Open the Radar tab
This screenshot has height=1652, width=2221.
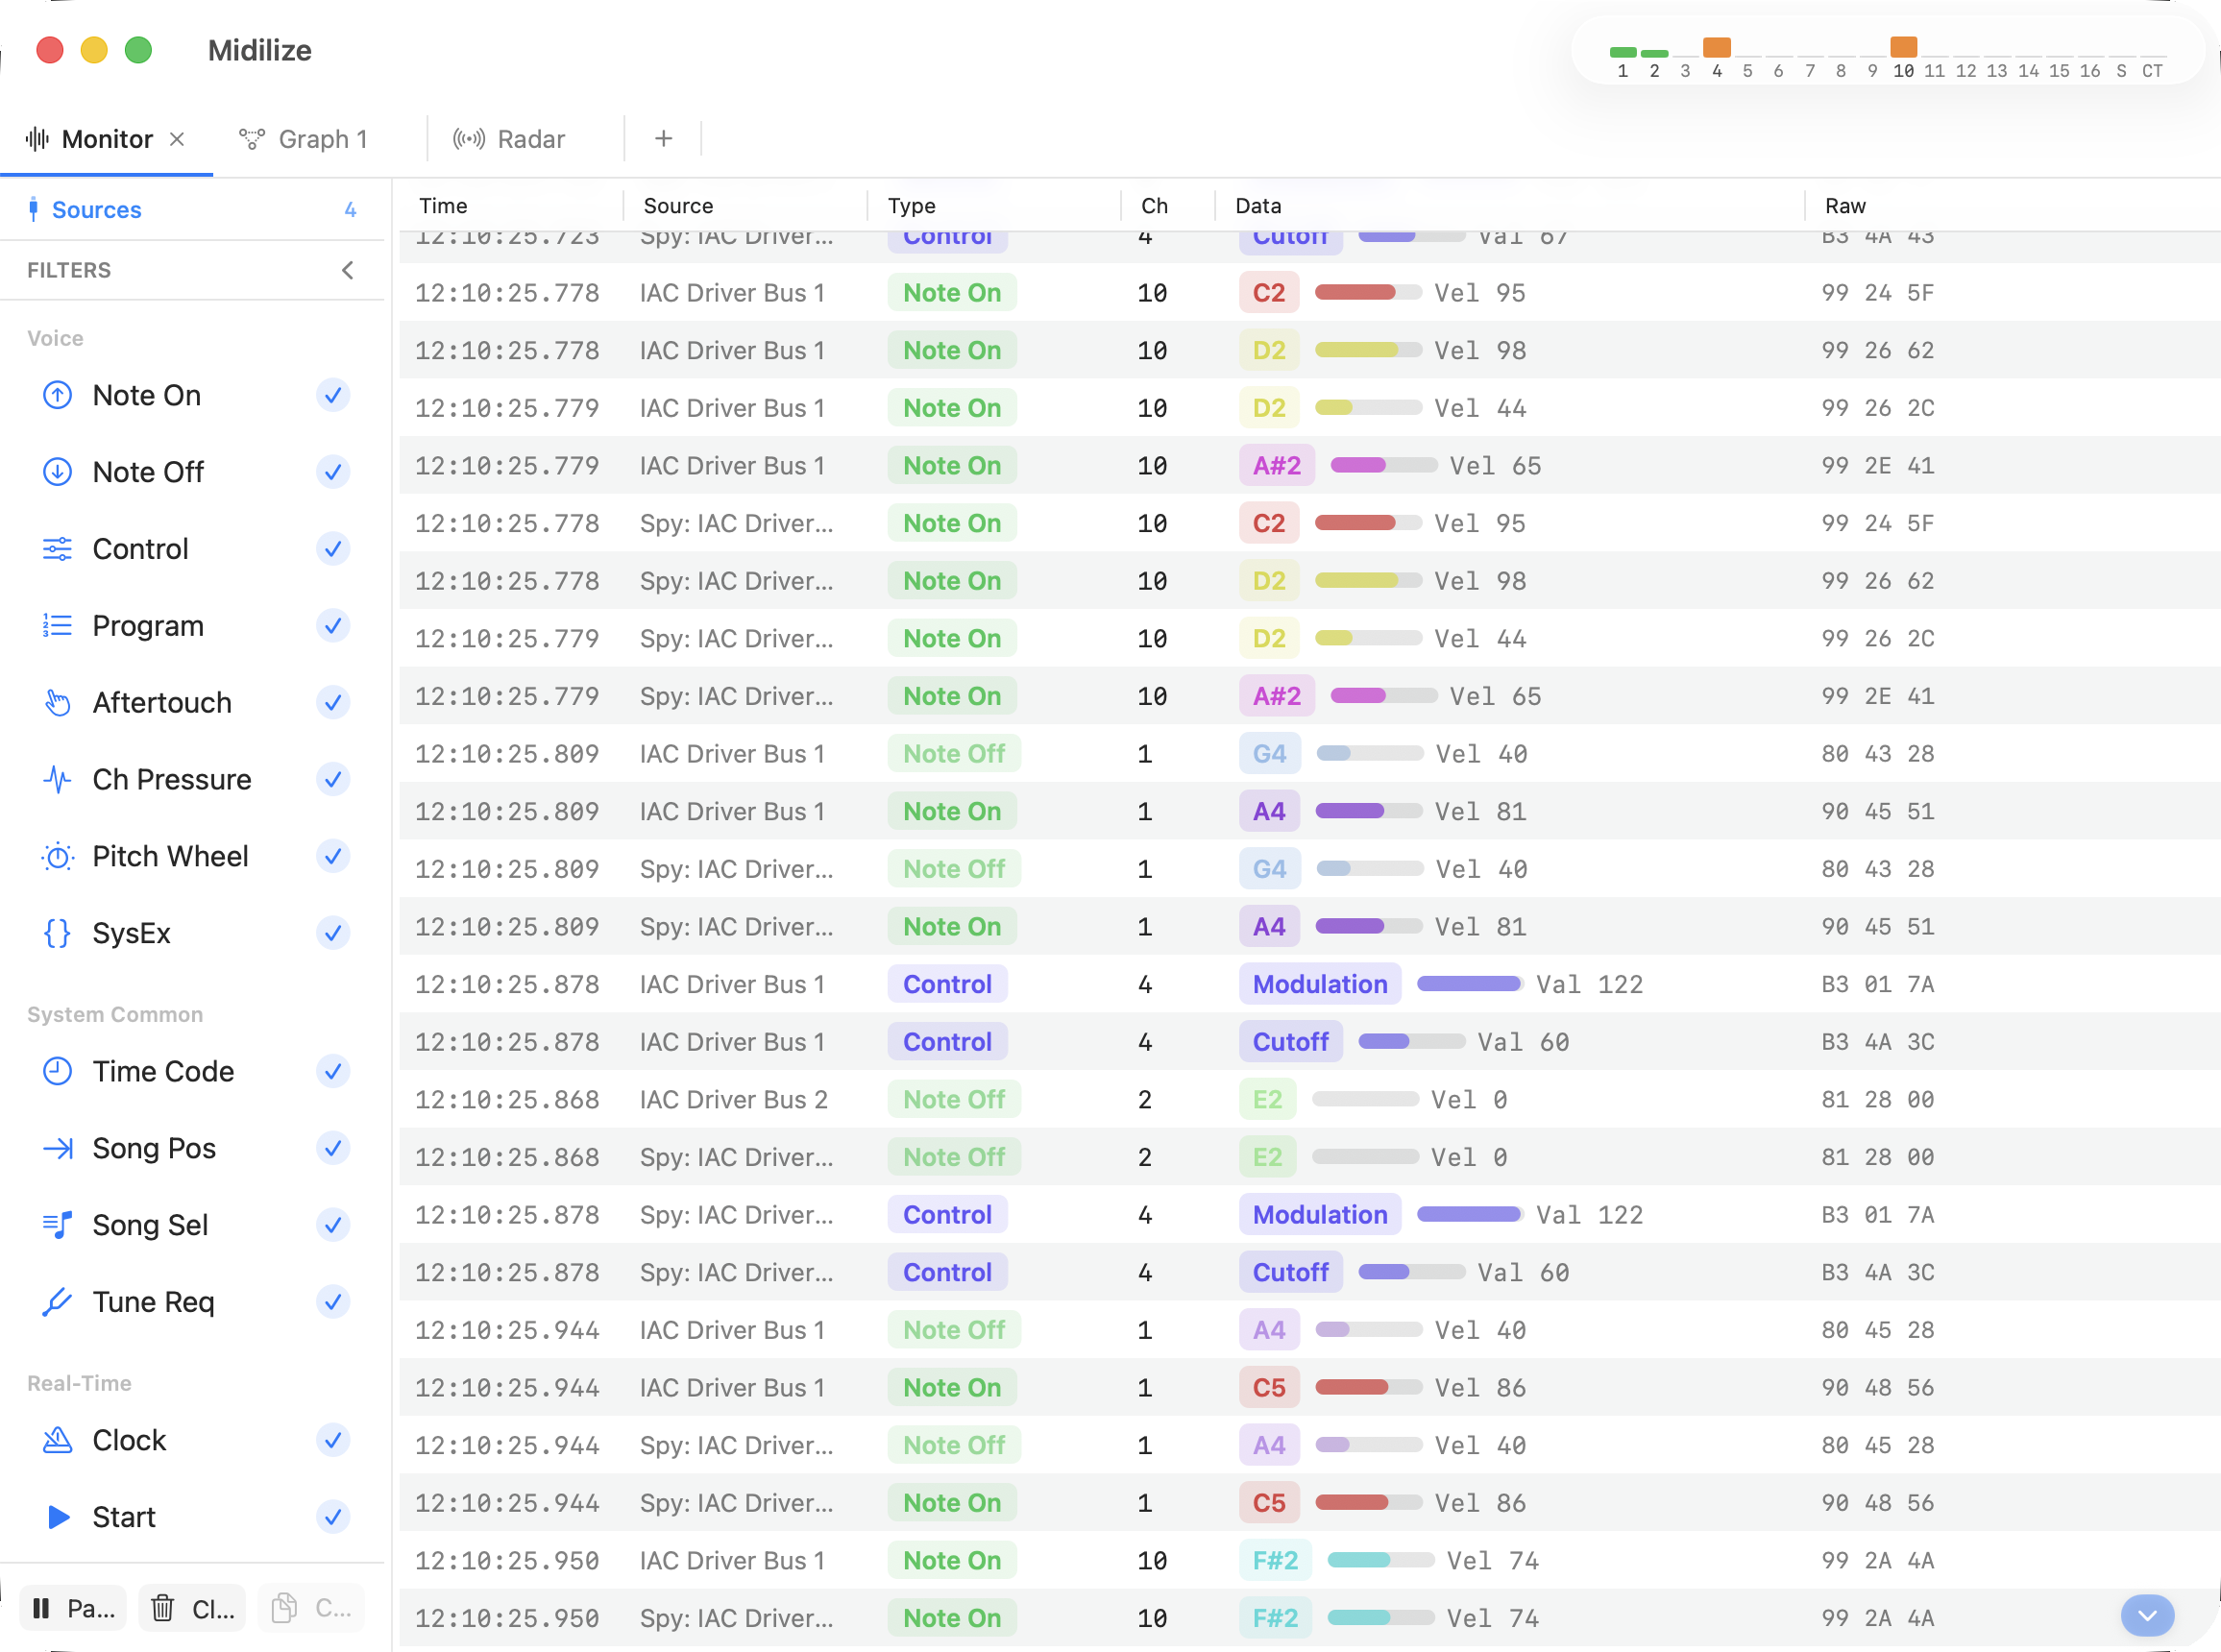(x=510, y=138)
